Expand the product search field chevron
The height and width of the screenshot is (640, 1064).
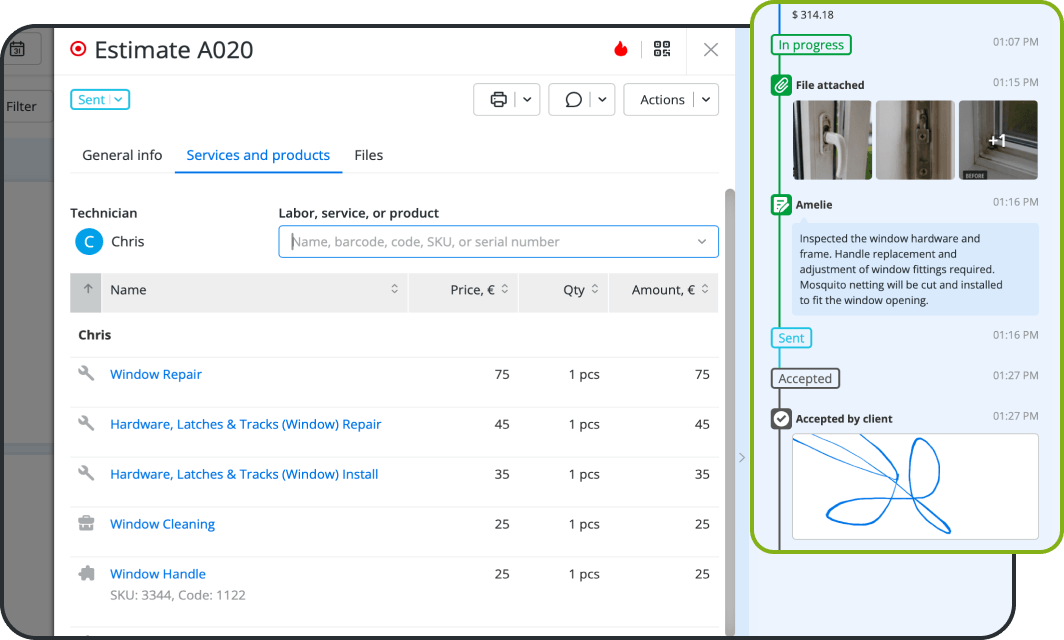pyautogui.click(x=702, y=242)
